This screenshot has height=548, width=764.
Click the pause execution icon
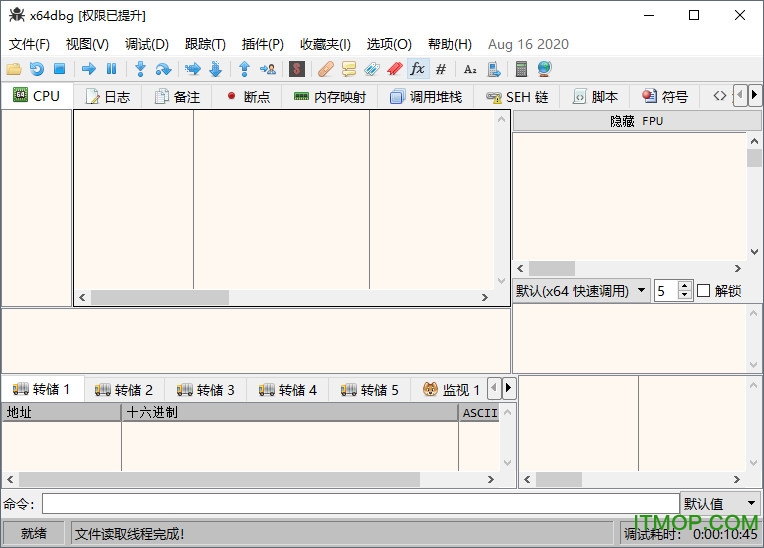coord(111,69)
